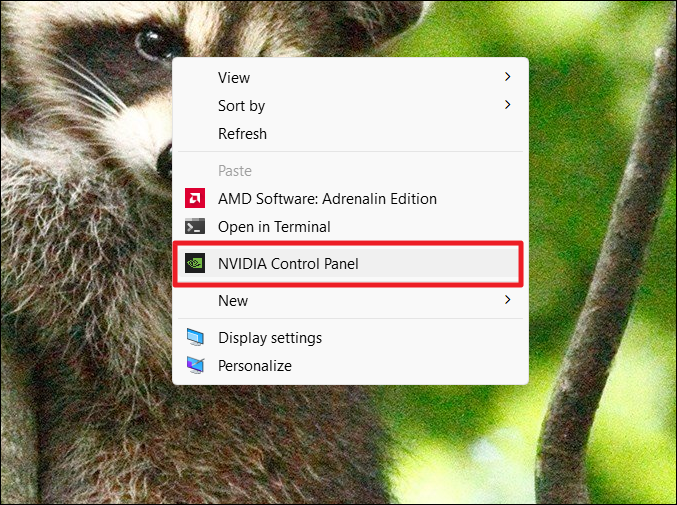This screenshot has height=505, width=677.
Task: Choose Sort by from the context menu
Action: click(x=350, y=106)
